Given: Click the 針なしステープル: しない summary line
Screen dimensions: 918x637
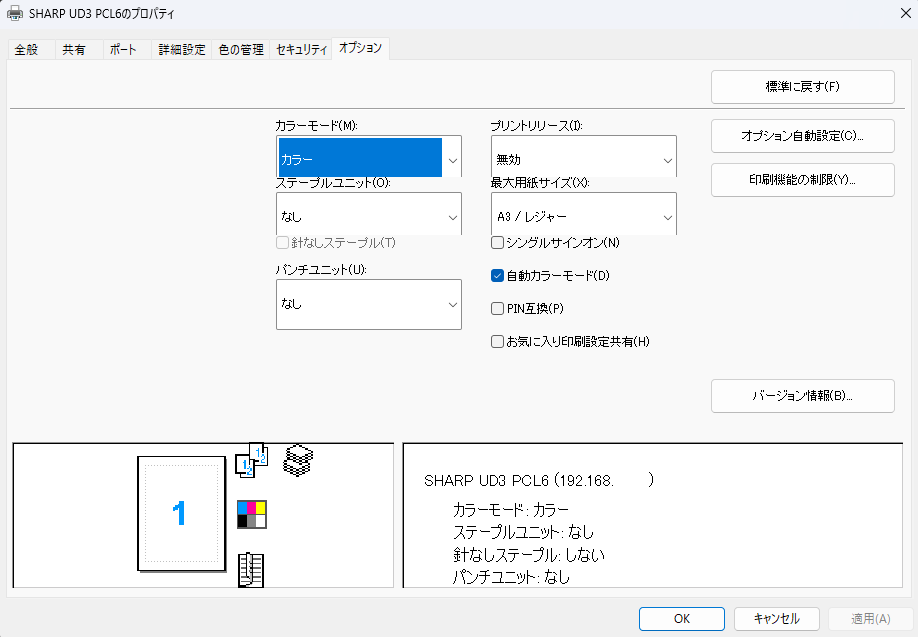Looking at the screenshot, I should pos(529,554).
